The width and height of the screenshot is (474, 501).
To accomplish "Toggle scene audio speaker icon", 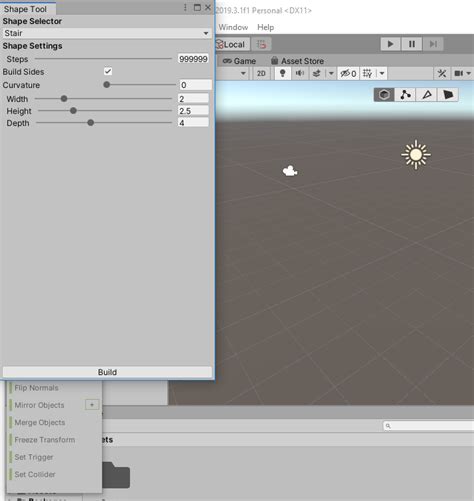I will [300, 73].
